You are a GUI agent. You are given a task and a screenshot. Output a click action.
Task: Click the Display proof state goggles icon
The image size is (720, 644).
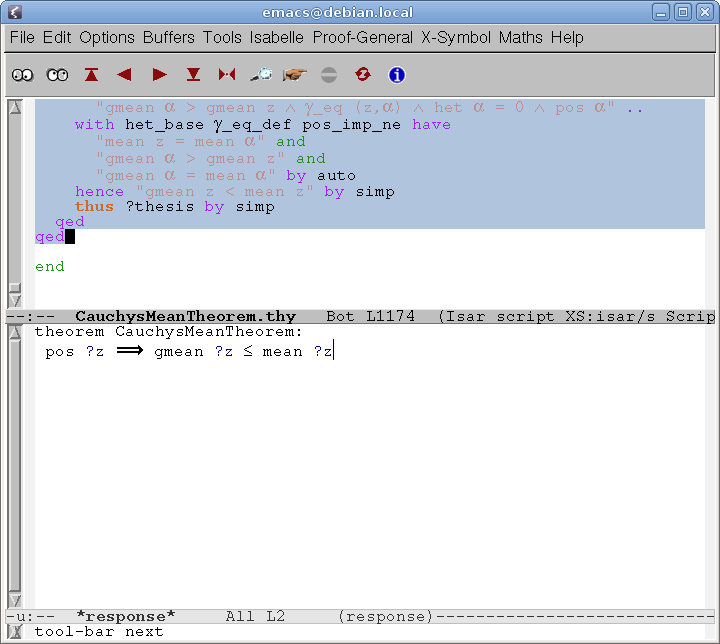23,75
